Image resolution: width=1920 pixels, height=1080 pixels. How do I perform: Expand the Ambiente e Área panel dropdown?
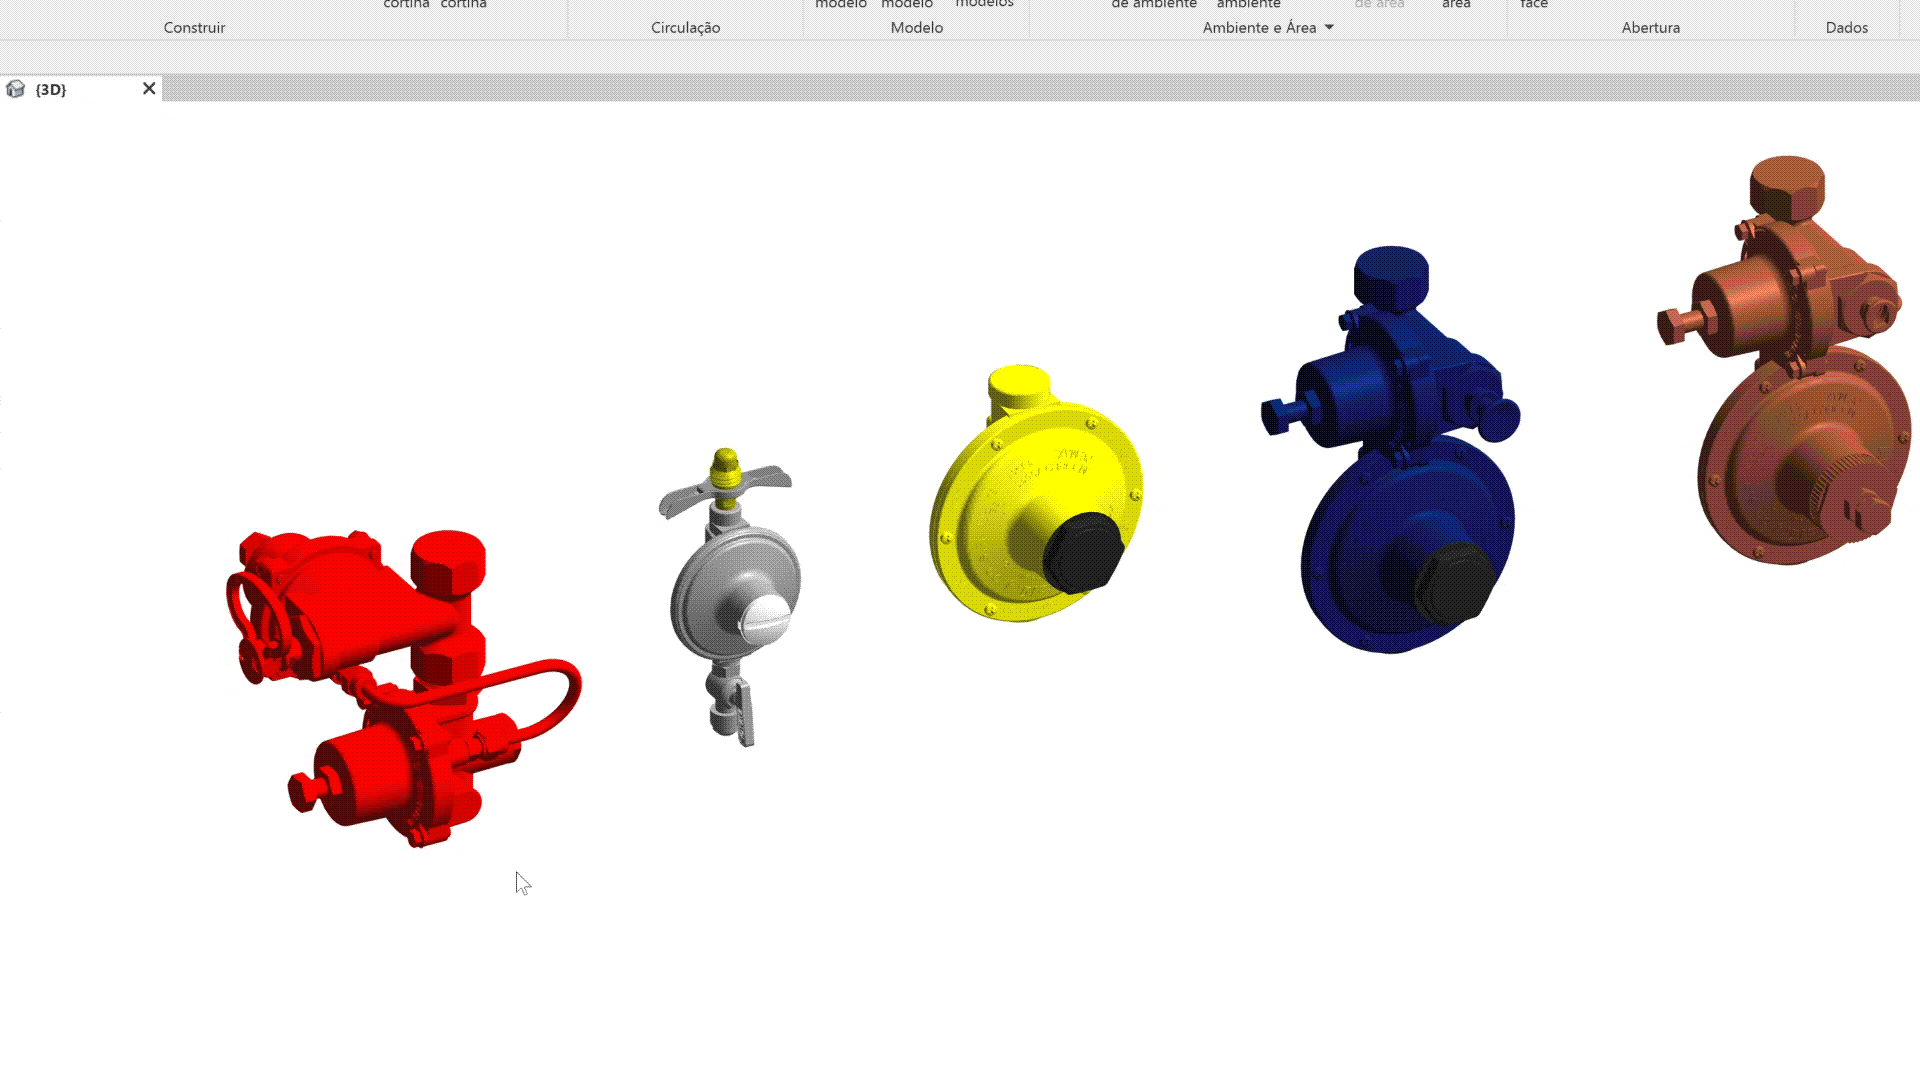tap(1329, 27)
